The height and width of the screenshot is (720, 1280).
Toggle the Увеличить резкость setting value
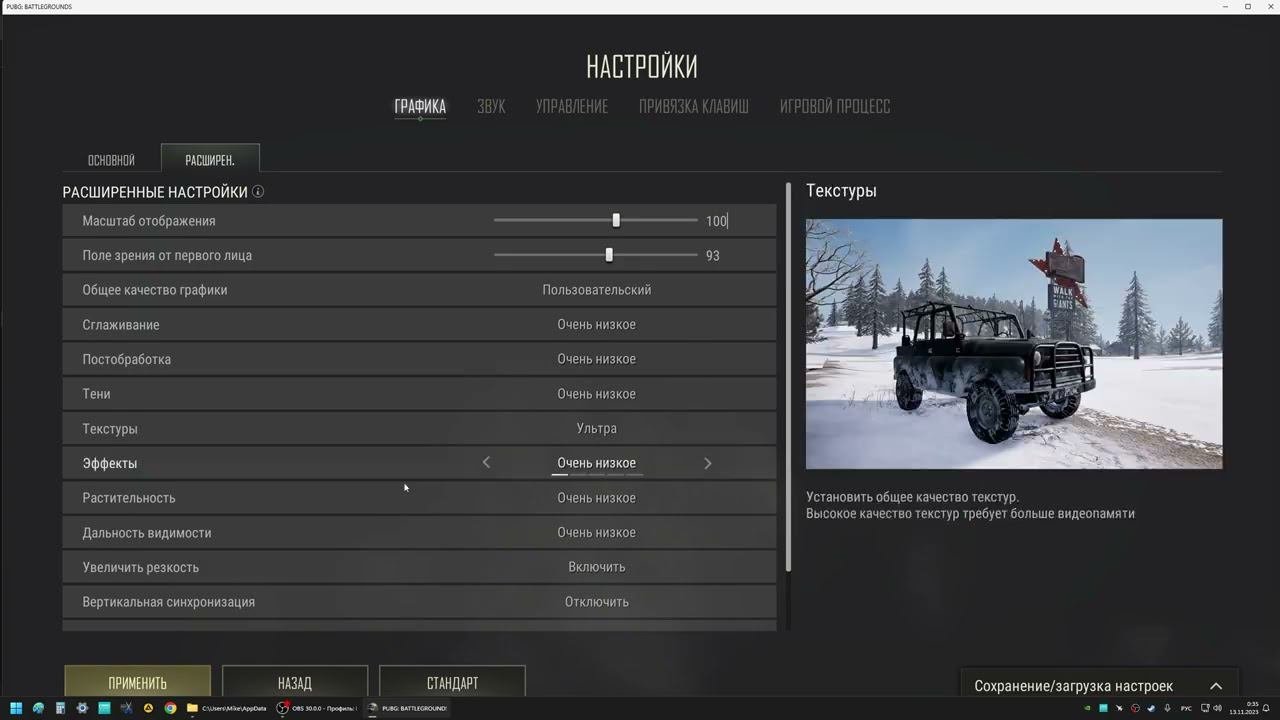(x=597, y=567)
